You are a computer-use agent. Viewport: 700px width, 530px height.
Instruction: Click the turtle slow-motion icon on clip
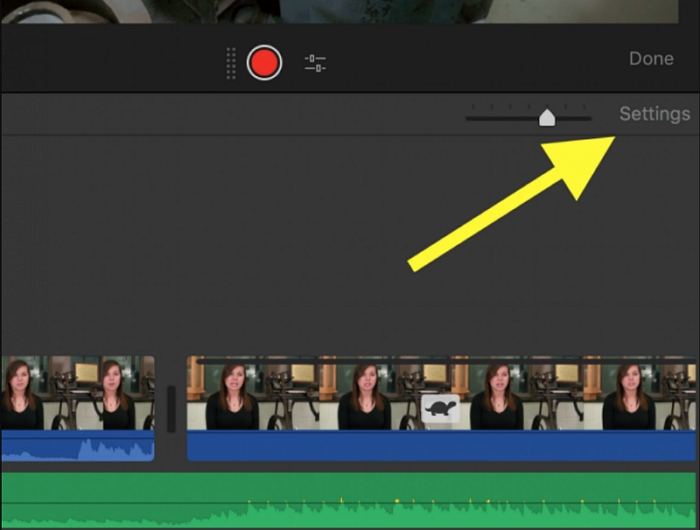click(x=441, y=408)
